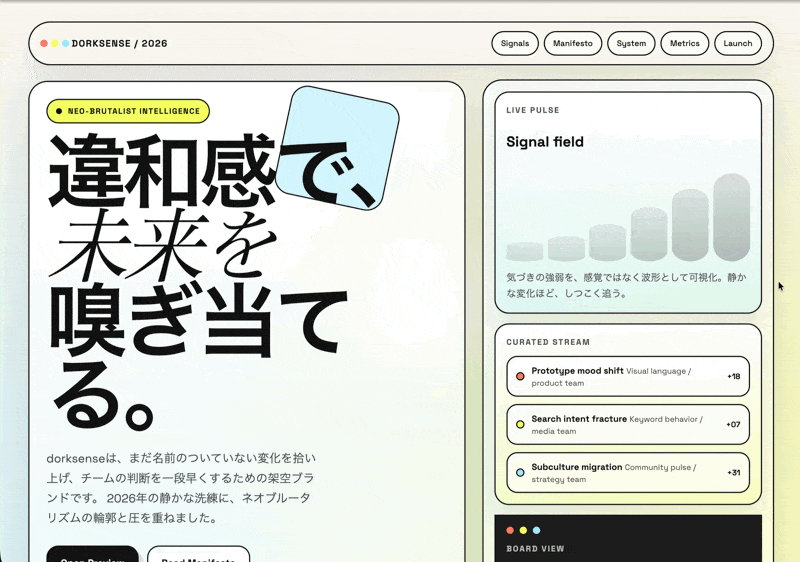The height and width of the screenshot is (562, 800).
Task: Click the black Open Preview button
Action: point(92,555)
